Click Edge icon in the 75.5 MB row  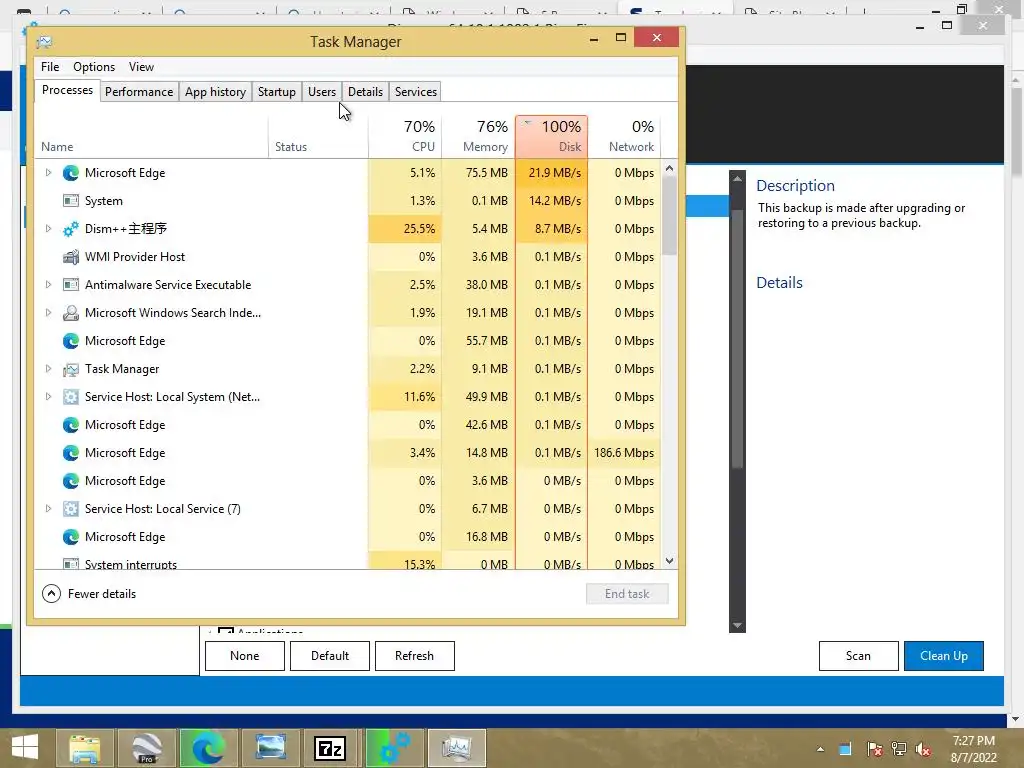coord(71,173)
